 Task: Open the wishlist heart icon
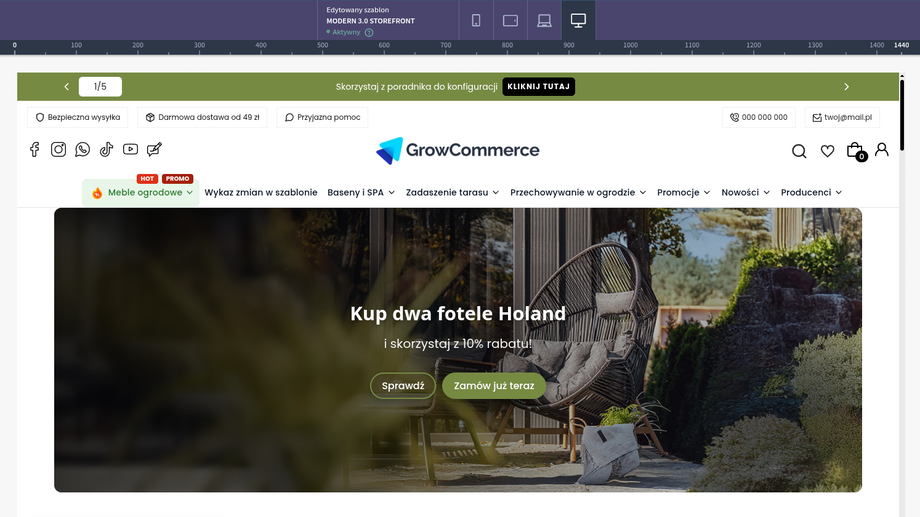[x=827, y=151]
